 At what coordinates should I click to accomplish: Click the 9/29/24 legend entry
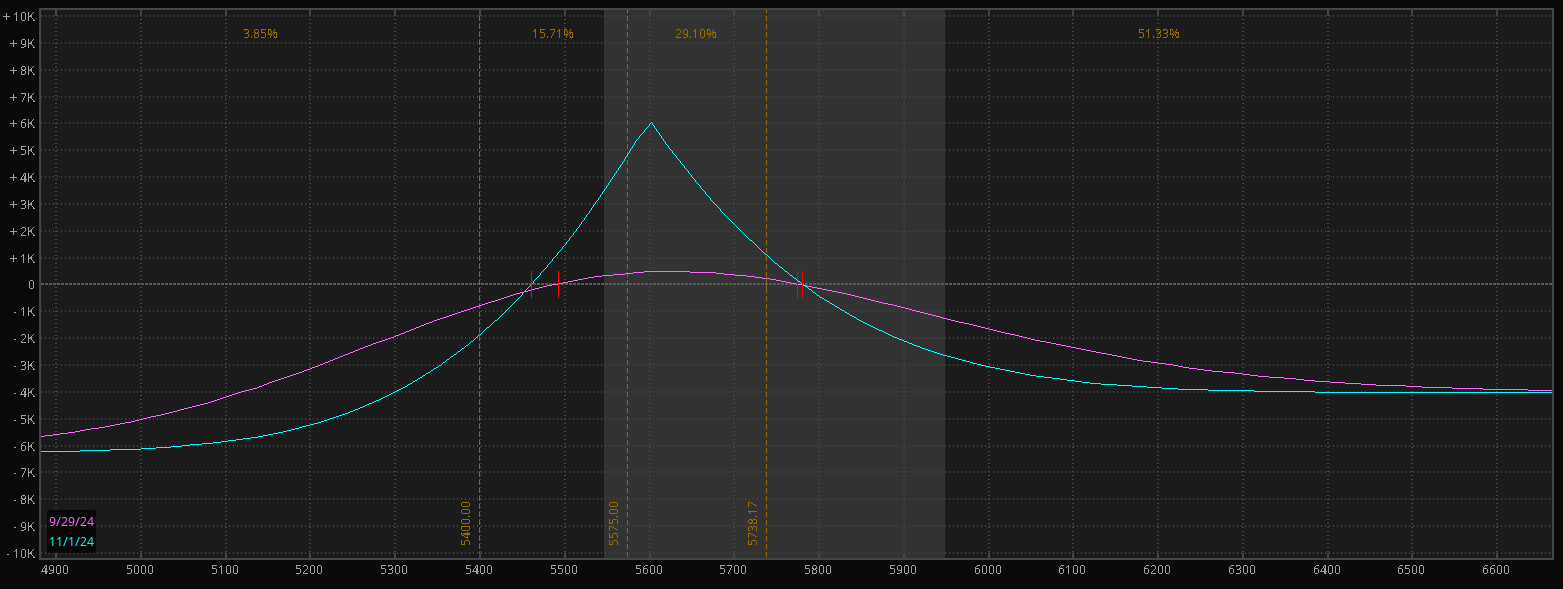tap(71, 522)
